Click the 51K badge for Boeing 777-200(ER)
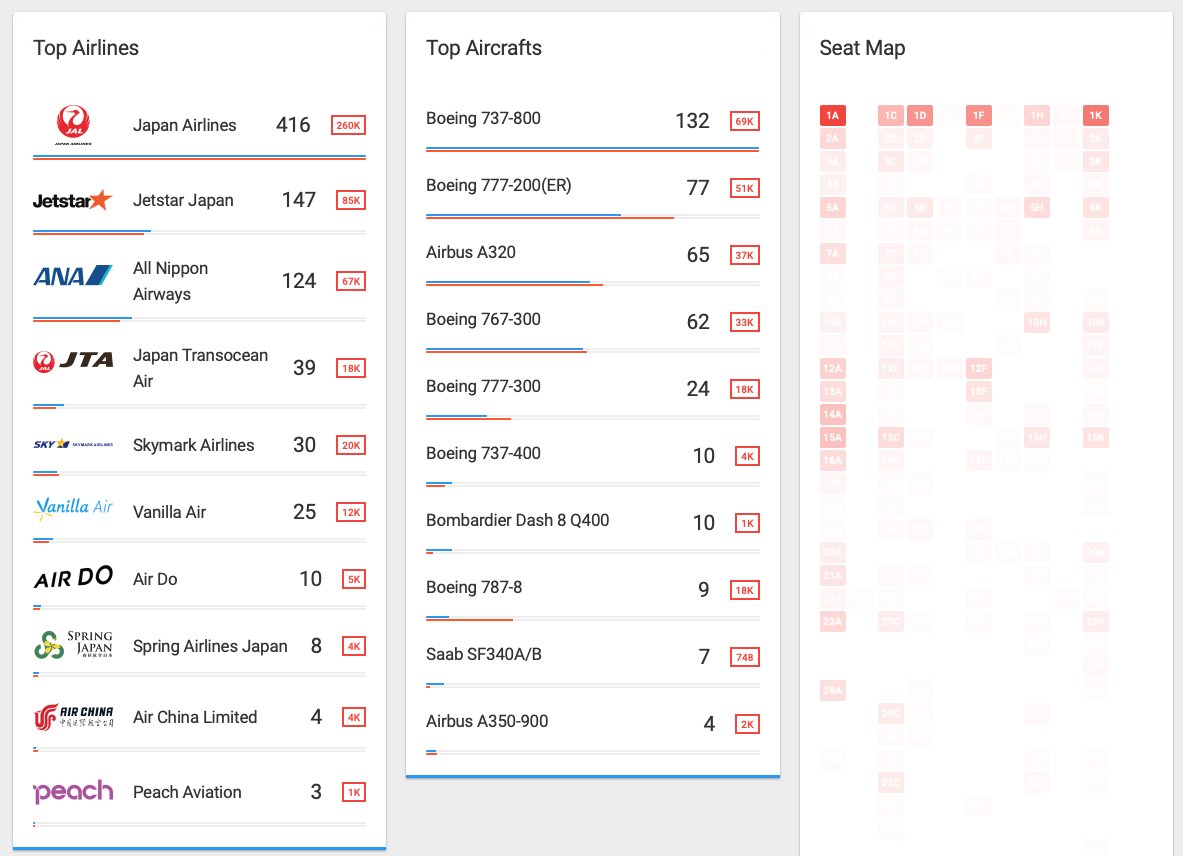This screenshot has width=1183, height=856. (x=745, y=188)
